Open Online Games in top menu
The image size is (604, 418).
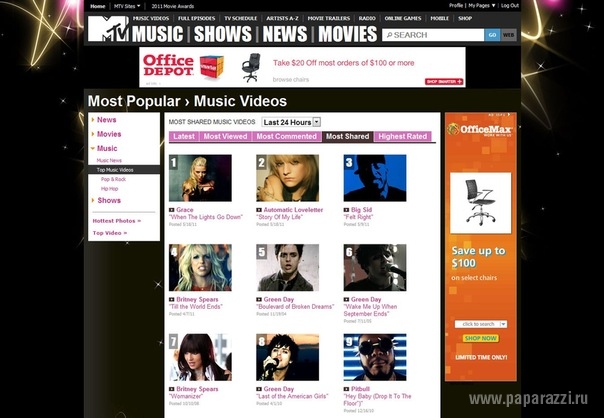(403, 18)
